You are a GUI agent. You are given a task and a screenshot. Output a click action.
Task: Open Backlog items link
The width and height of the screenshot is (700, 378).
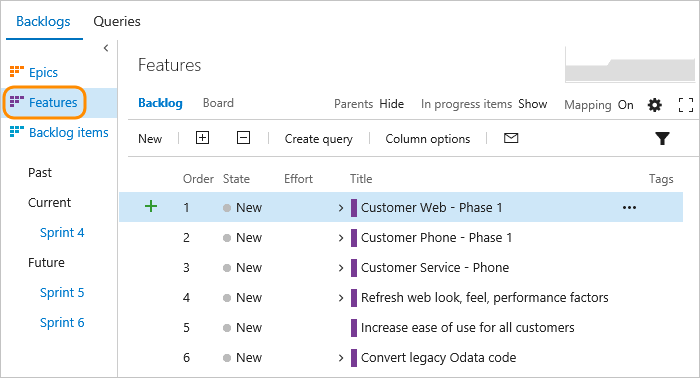click(x=69, y=133)
